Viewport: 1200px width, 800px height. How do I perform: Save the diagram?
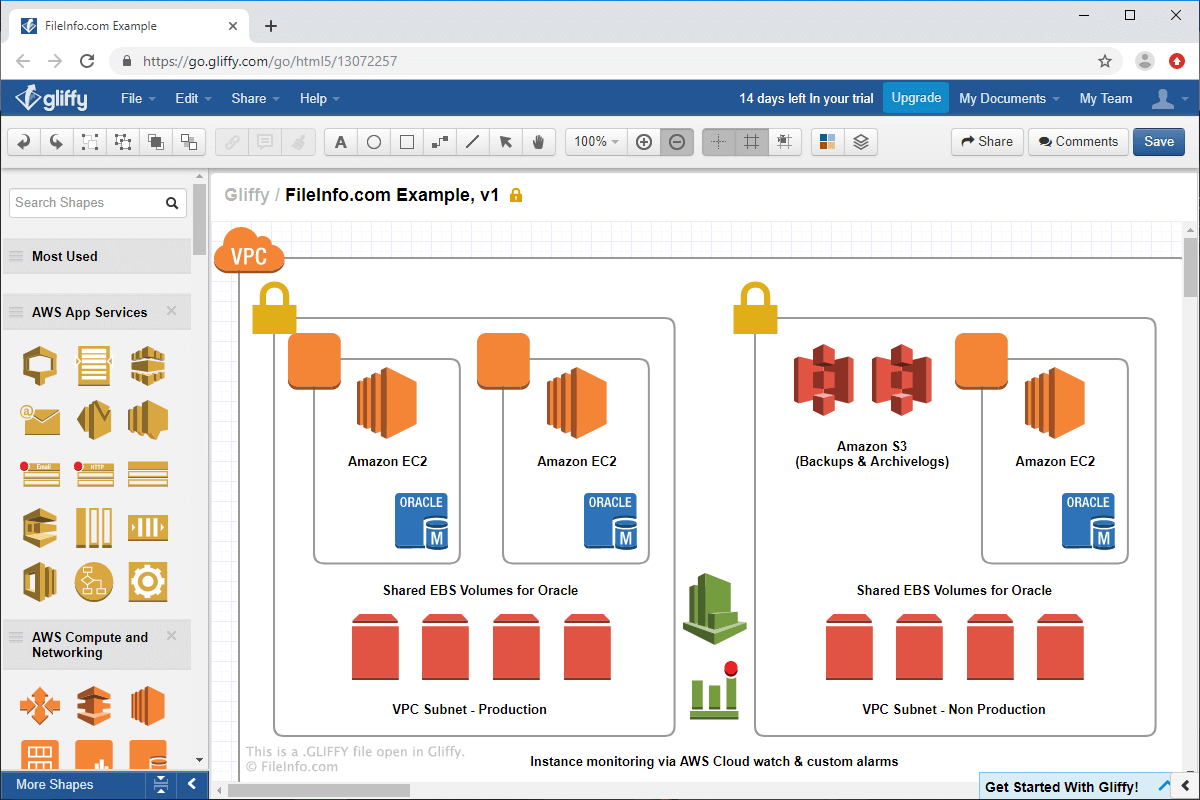click(1159, 142)
